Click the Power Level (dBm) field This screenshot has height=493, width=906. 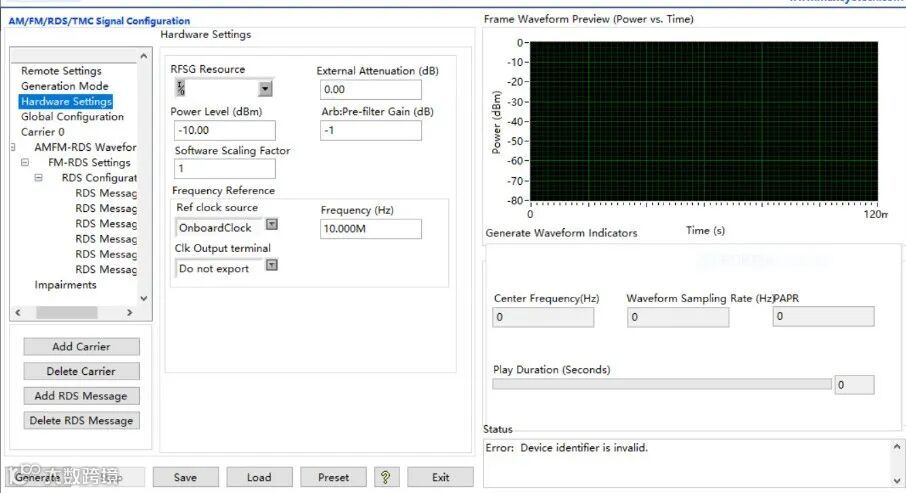(225, 130)
